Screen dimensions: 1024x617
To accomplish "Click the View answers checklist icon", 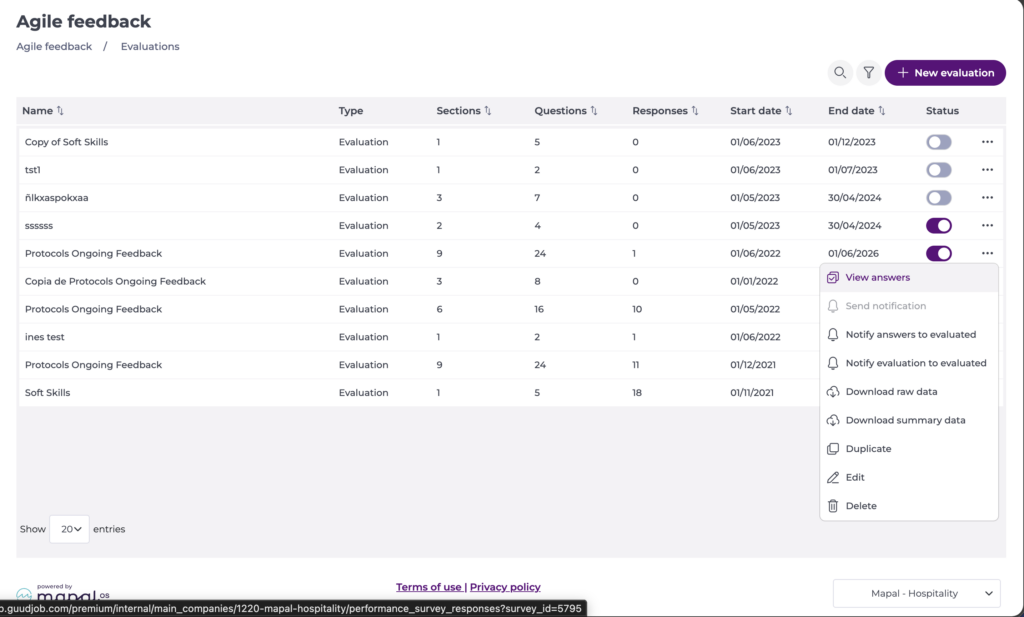I will [833, 277].
